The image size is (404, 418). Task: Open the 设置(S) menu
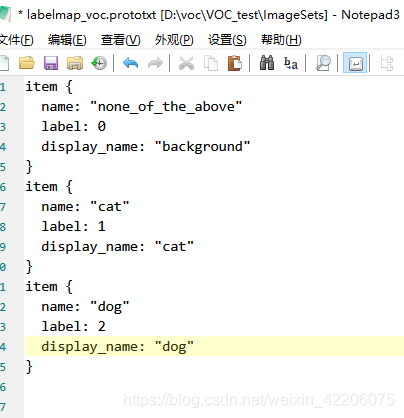(227, 40)
